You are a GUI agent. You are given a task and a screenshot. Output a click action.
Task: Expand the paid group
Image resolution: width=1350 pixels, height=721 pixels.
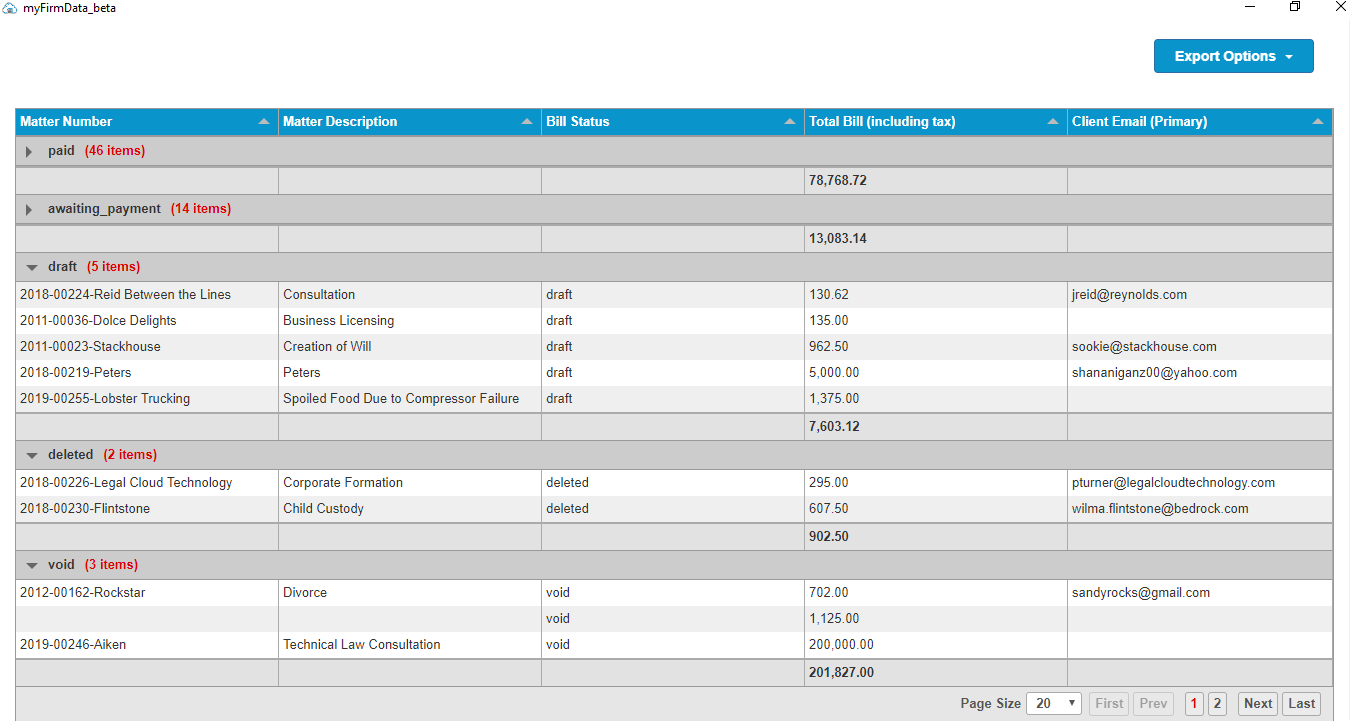[30, 152]
